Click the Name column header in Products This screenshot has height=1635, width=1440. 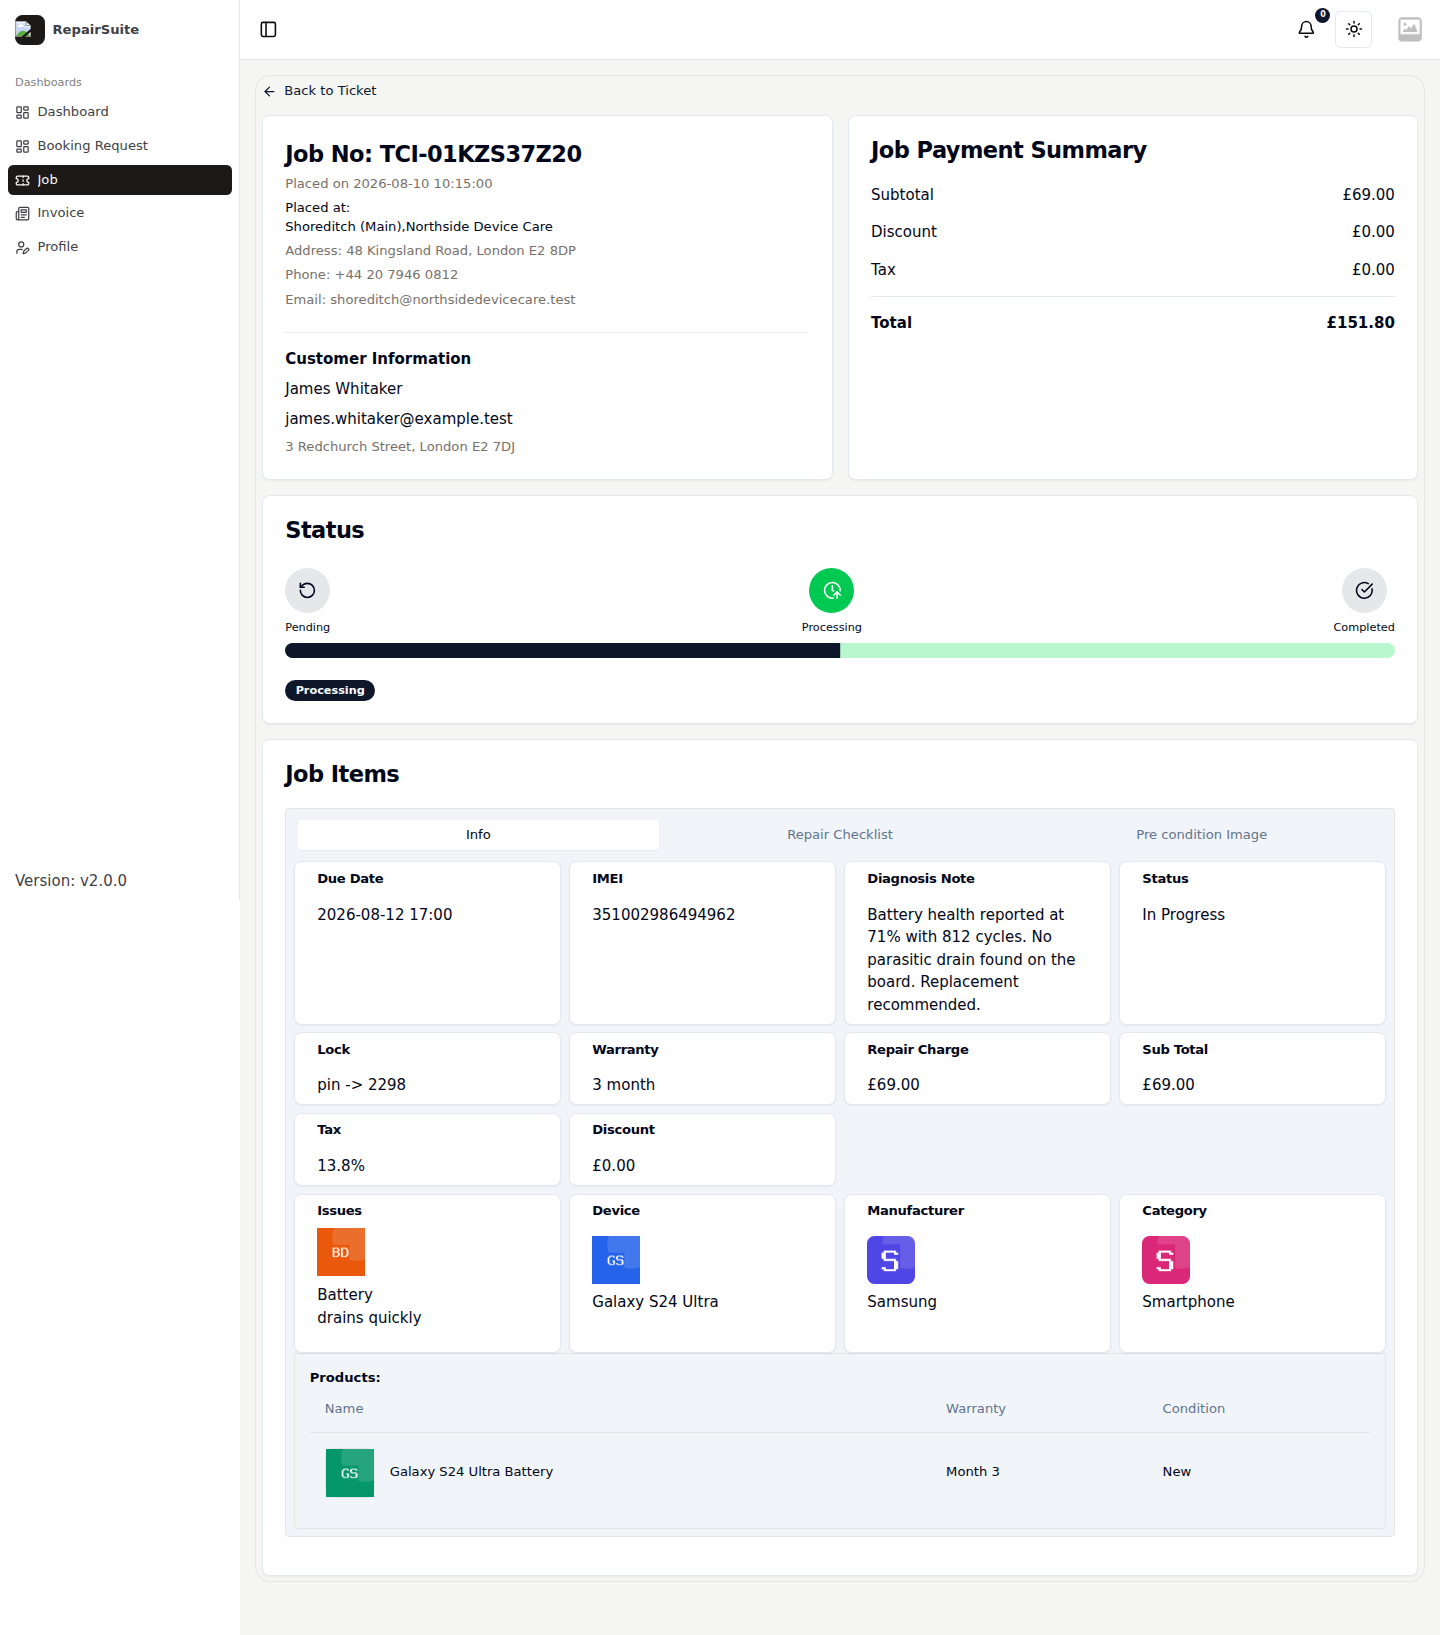[x=344, y=1409]
